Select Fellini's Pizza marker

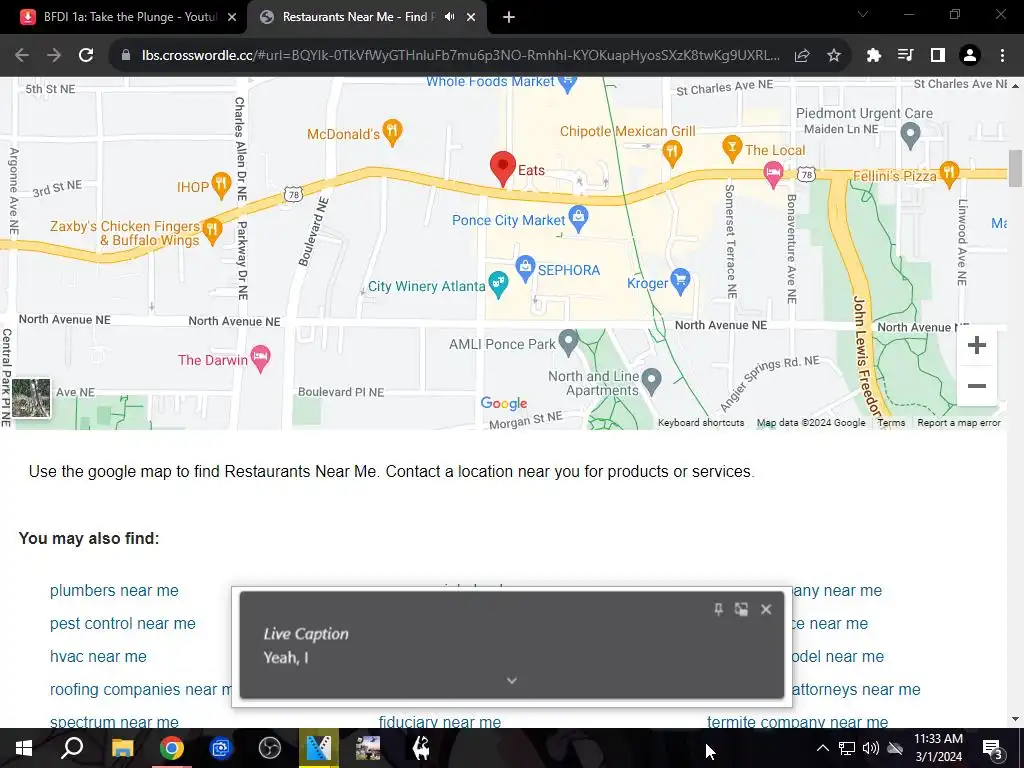point(949,174)
